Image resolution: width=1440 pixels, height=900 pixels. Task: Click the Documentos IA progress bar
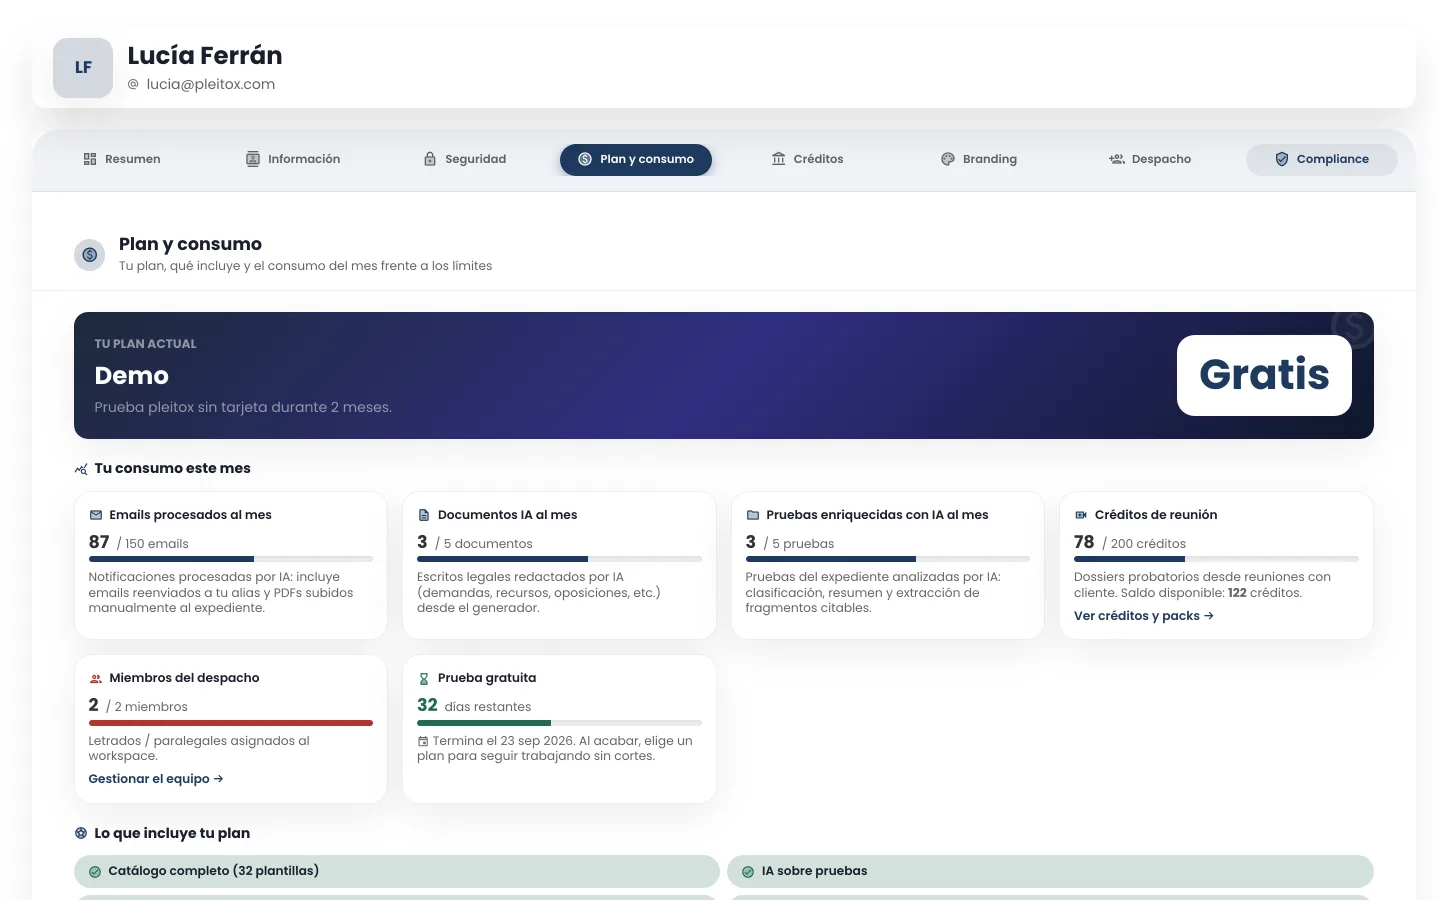pos(559,559)
